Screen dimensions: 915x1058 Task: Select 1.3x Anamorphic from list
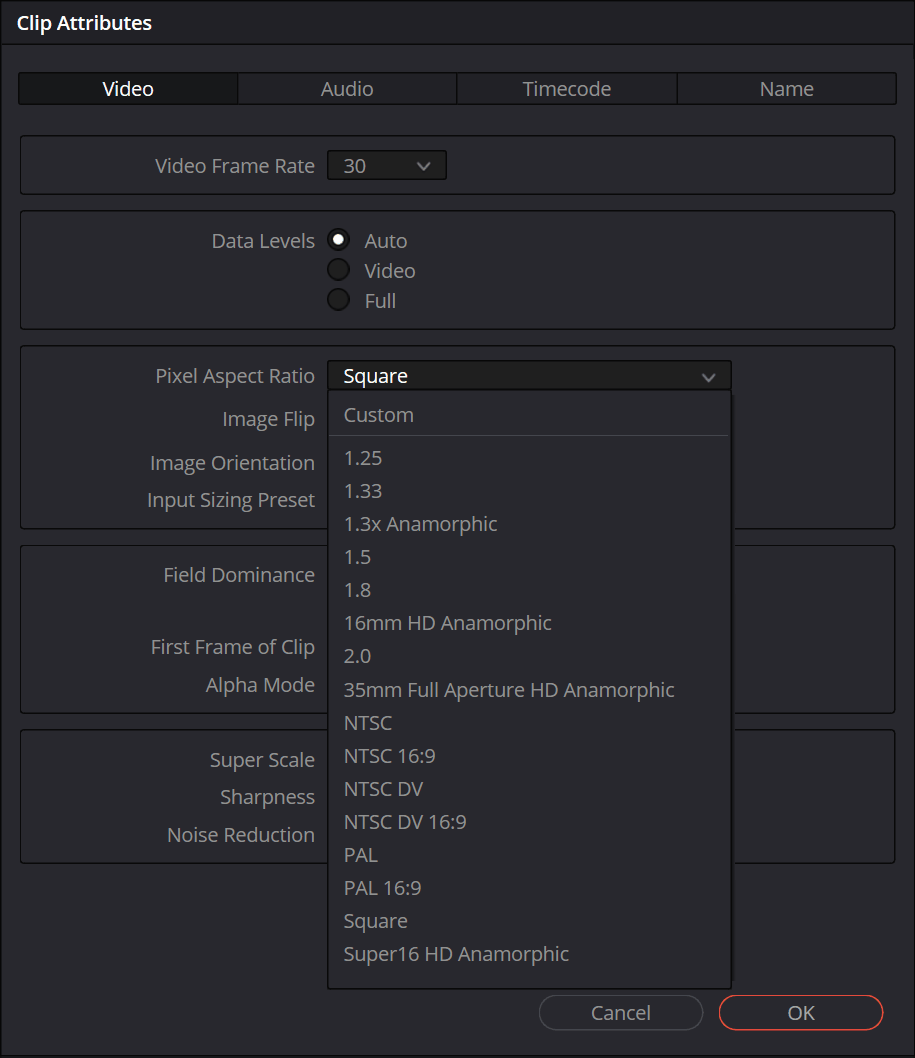pos(420,524)
